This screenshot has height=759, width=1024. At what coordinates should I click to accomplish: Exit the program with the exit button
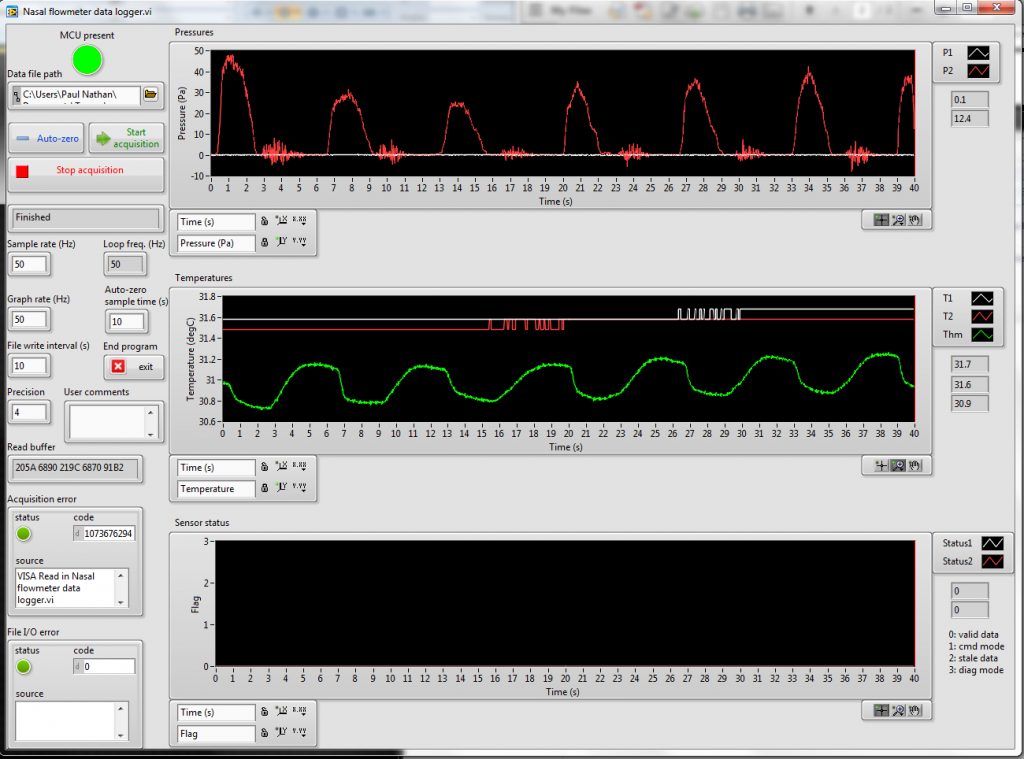[x=134, y=366]
